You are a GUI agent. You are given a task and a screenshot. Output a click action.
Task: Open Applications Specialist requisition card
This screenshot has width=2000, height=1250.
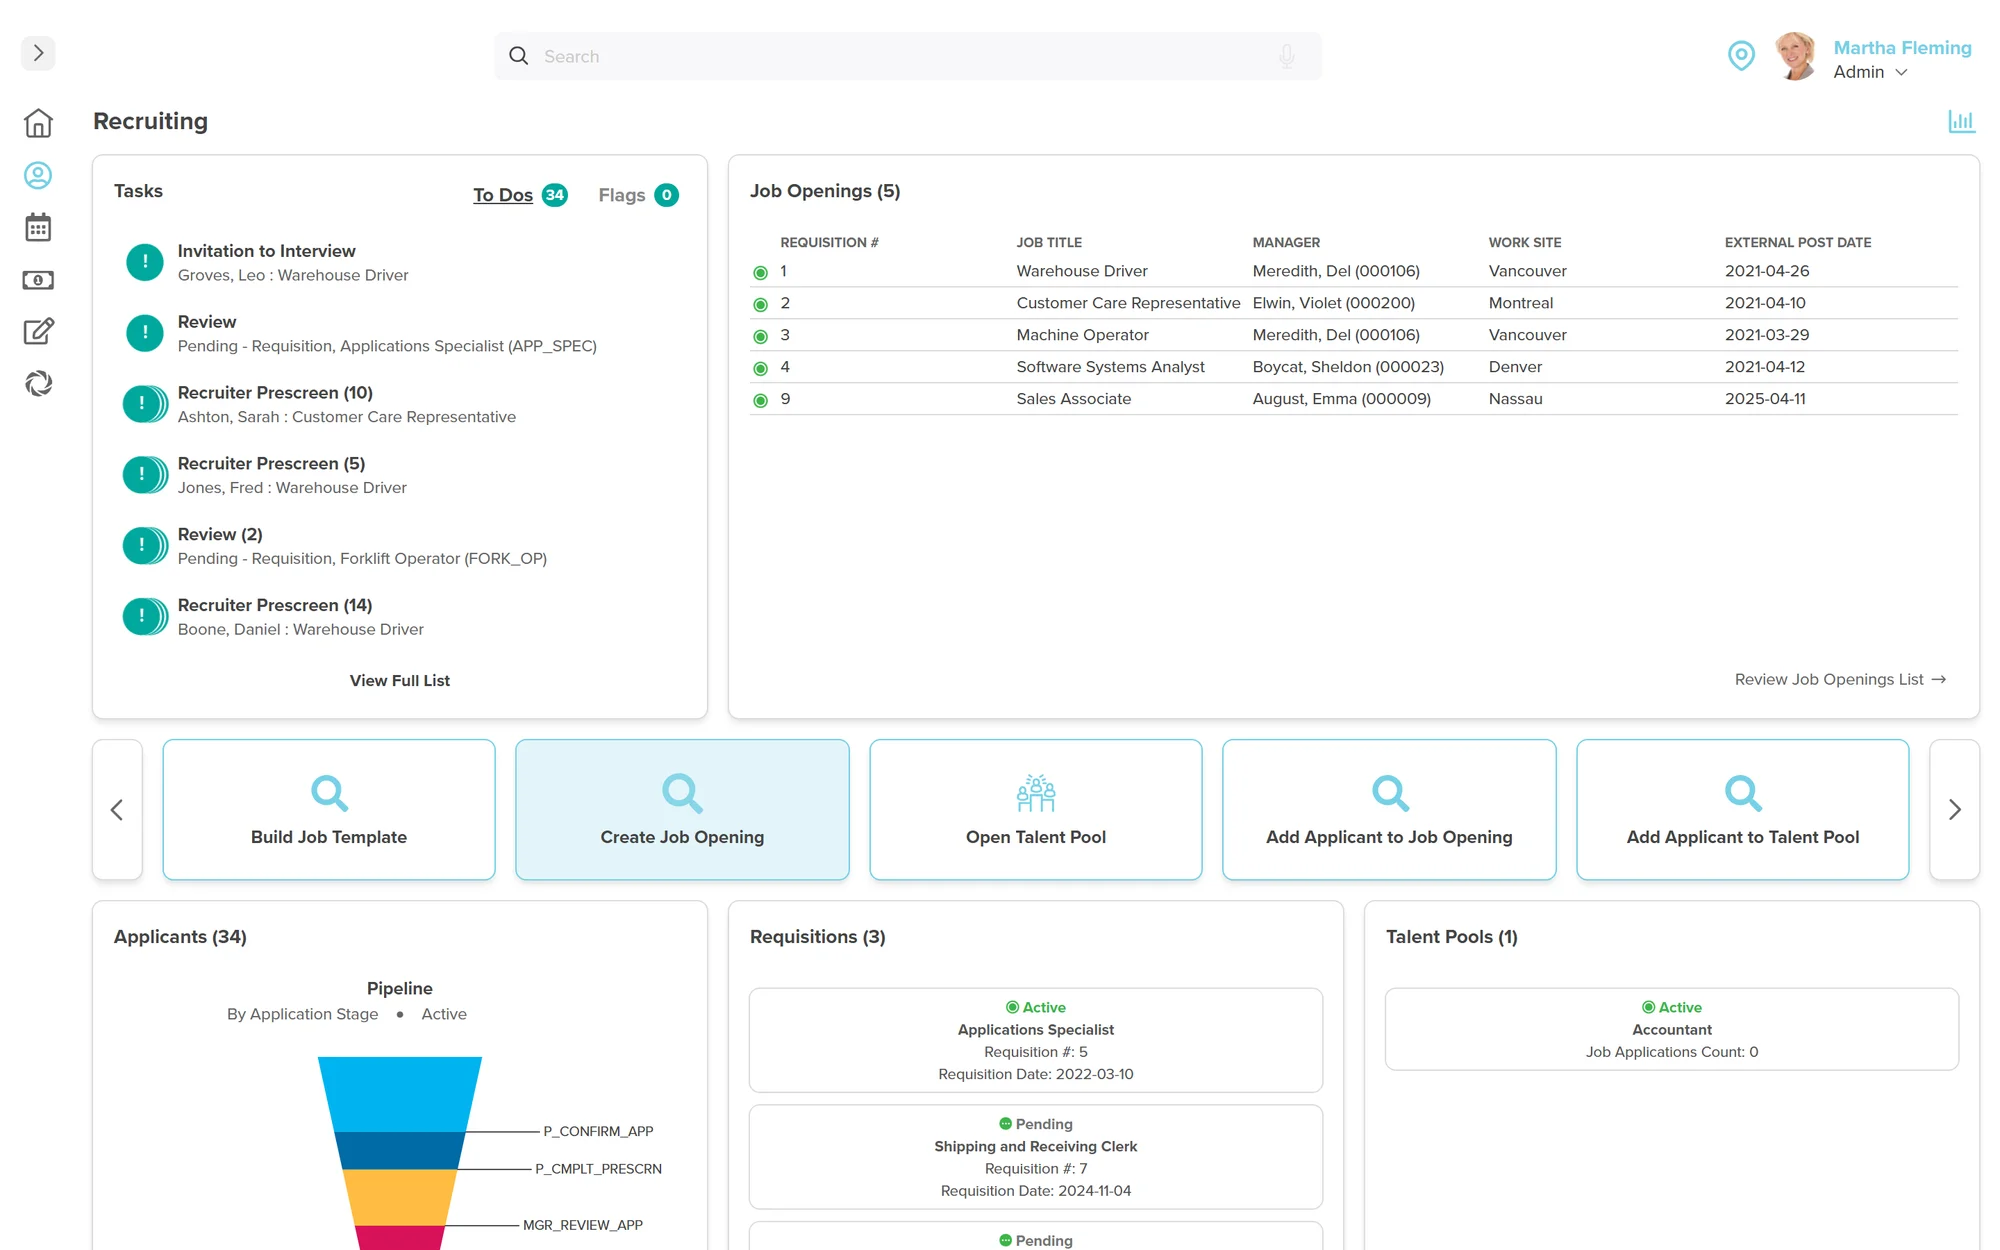pyautogui.click(x=1036, y=1040)
